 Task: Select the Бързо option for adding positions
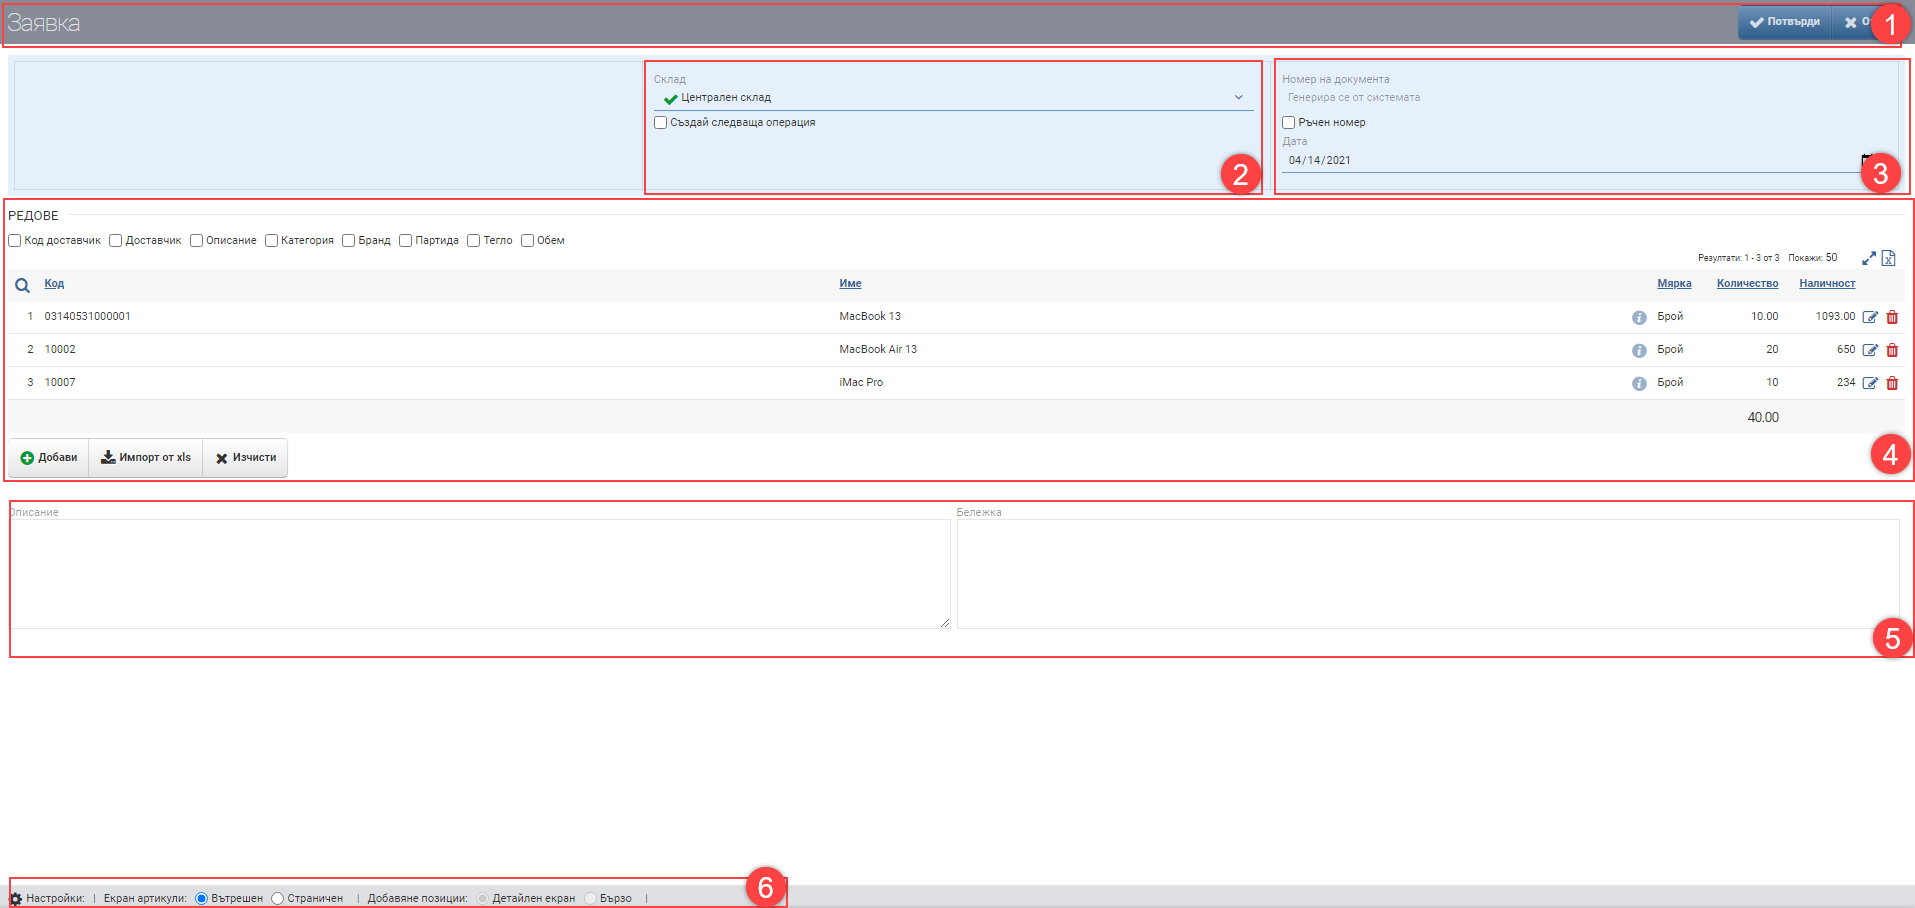(x=590, y=897)
